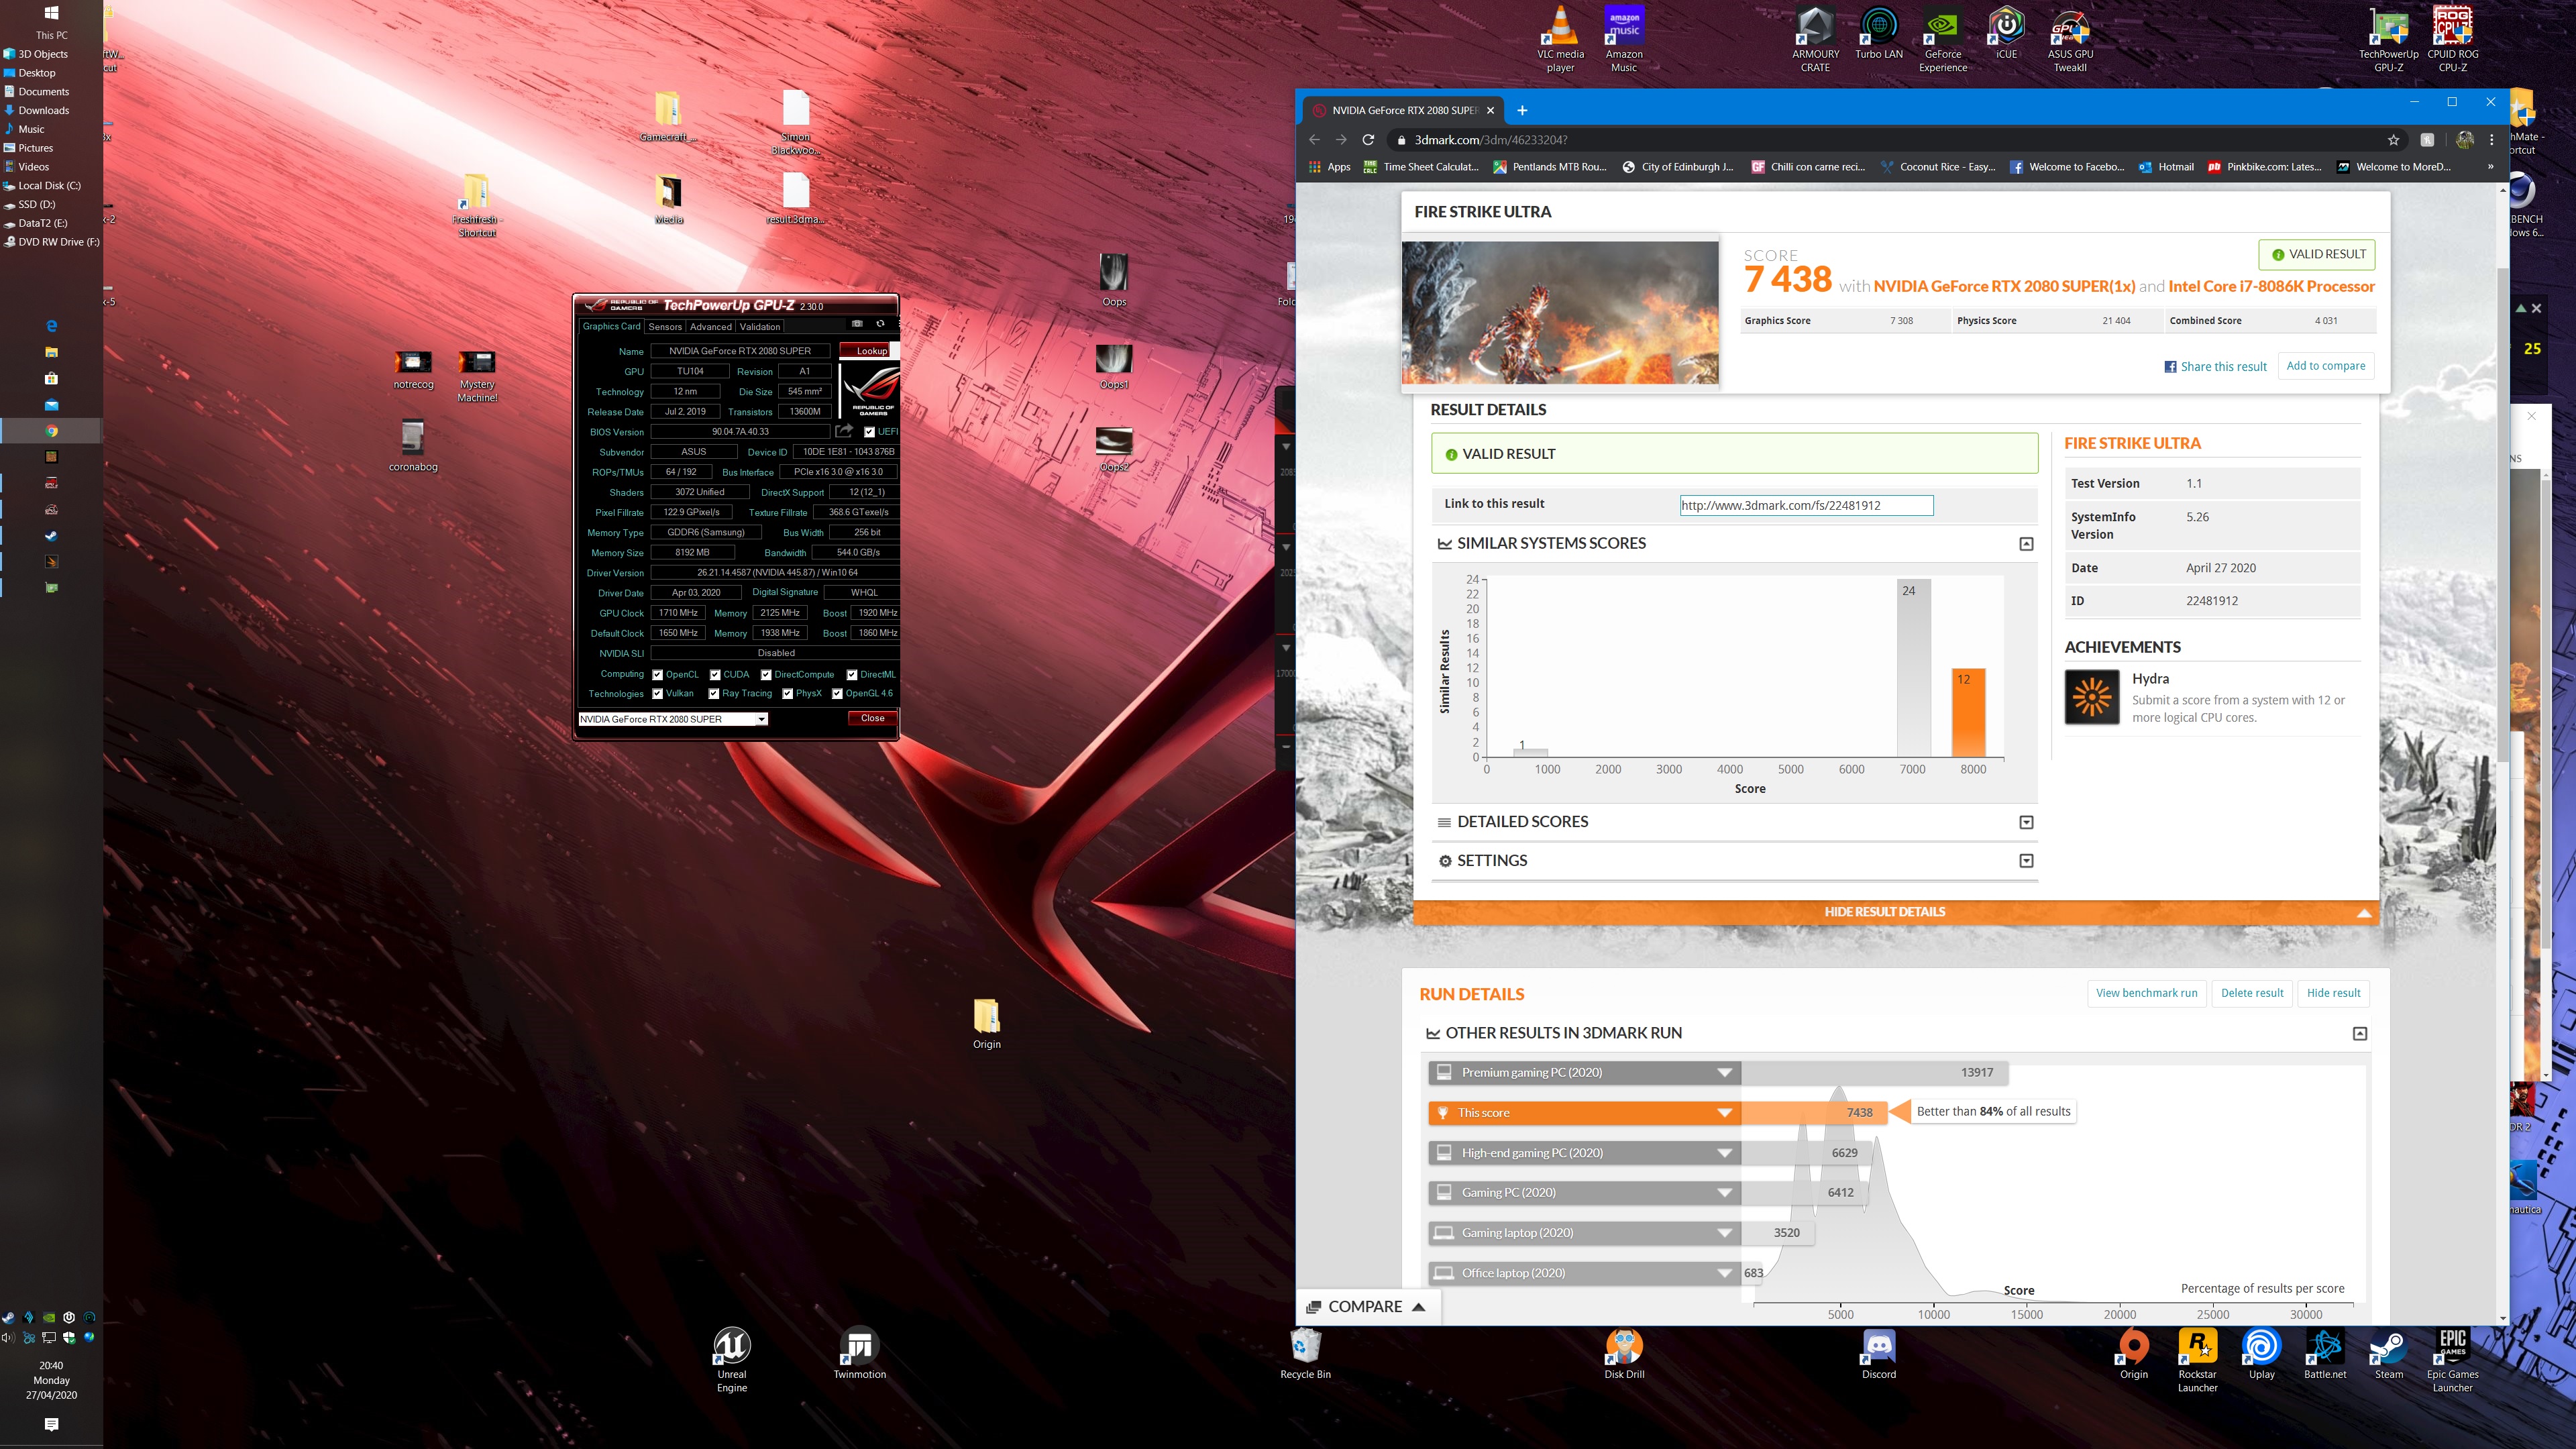2576x1449 pixels.
Task: Switch to the Validation tab
Action: [x=760, y=327]
